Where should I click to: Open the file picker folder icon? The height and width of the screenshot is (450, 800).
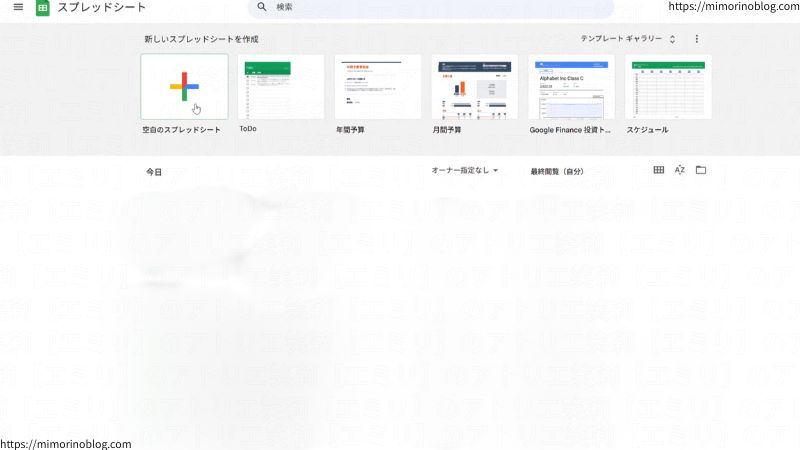pos(701,170)
